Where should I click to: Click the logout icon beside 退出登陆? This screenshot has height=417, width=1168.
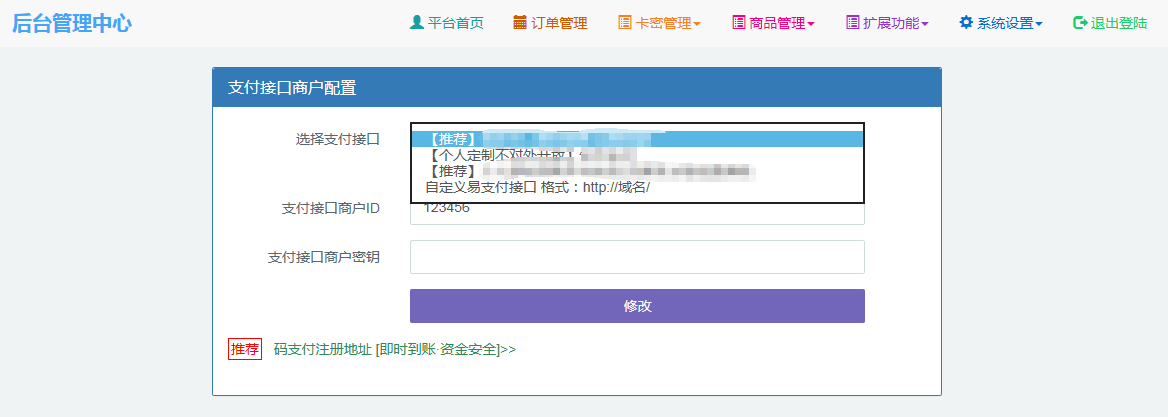(x=1080, y=22)
